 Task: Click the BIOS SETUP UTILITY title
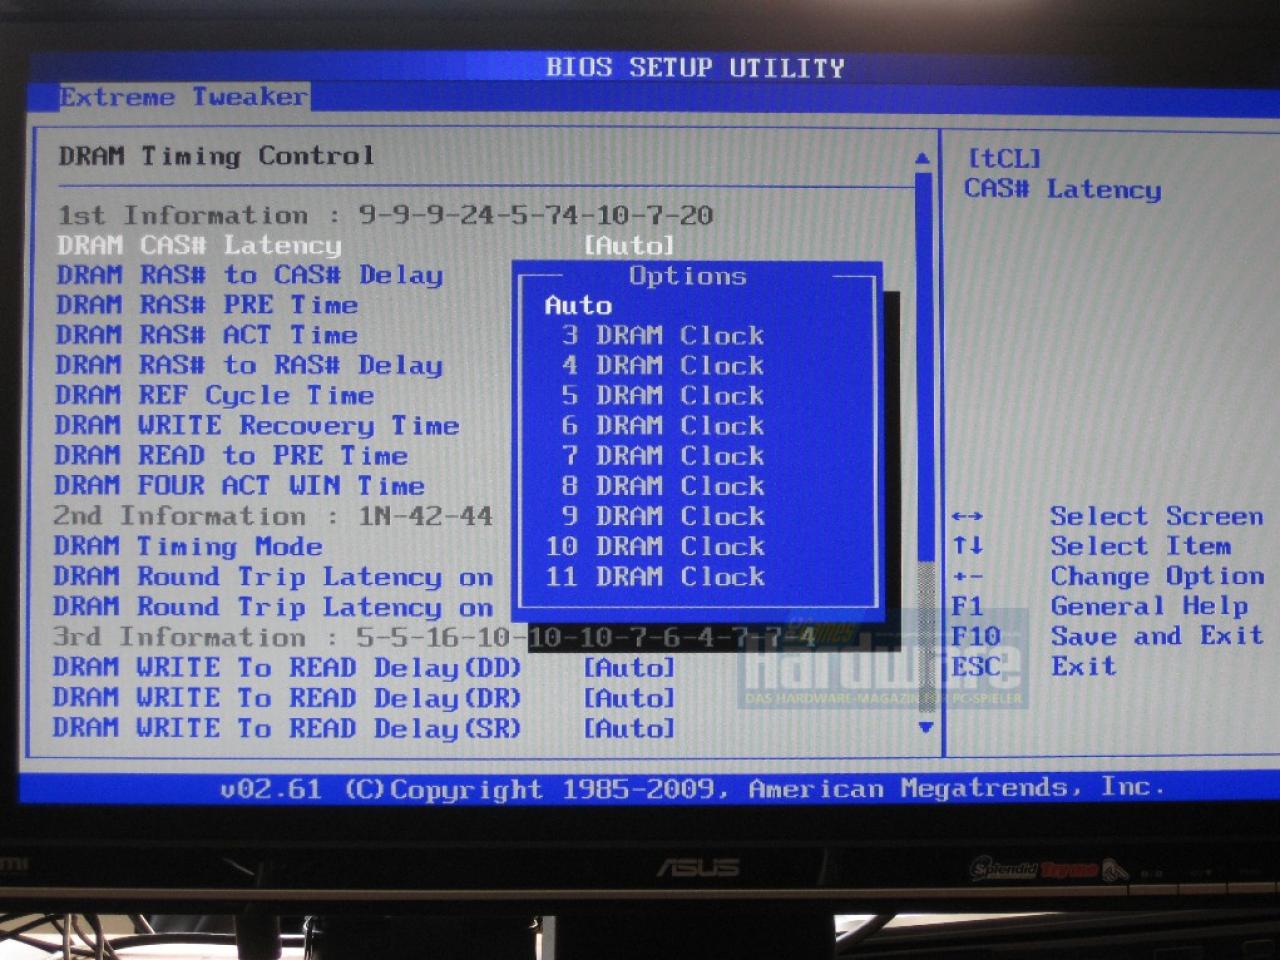pos(695,67)
